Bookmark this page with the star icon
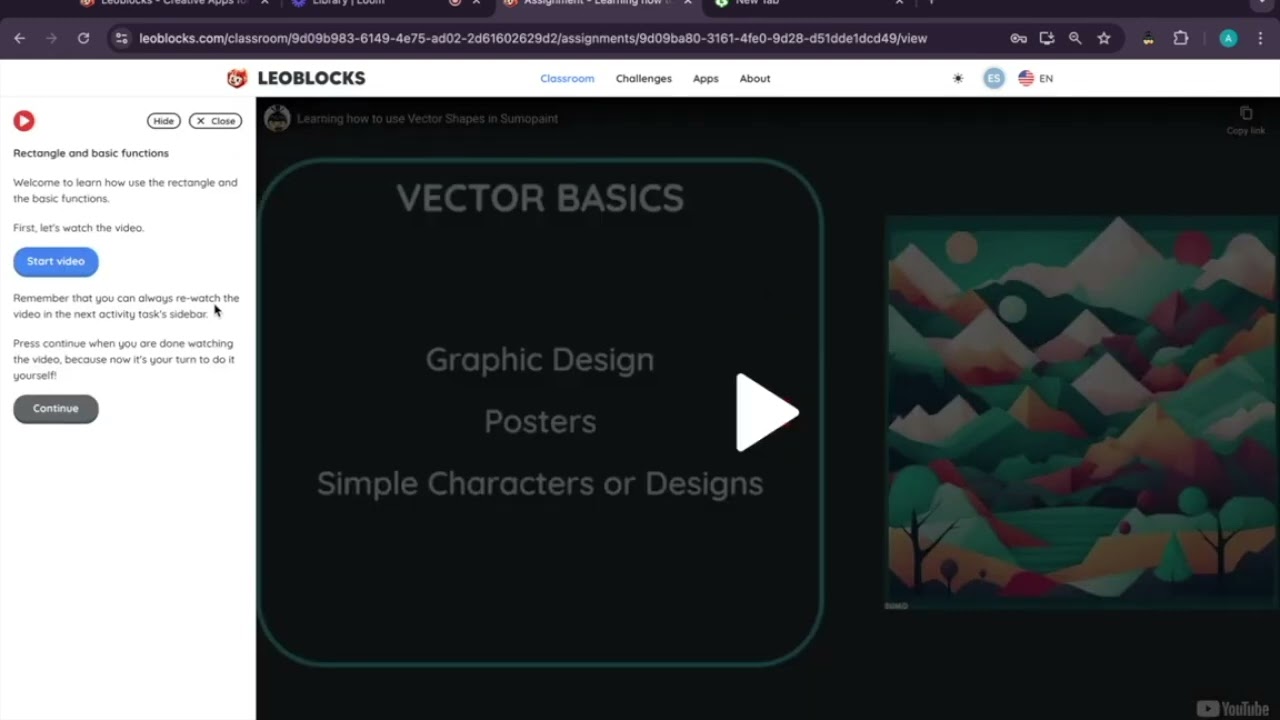 pos(1104,38)
